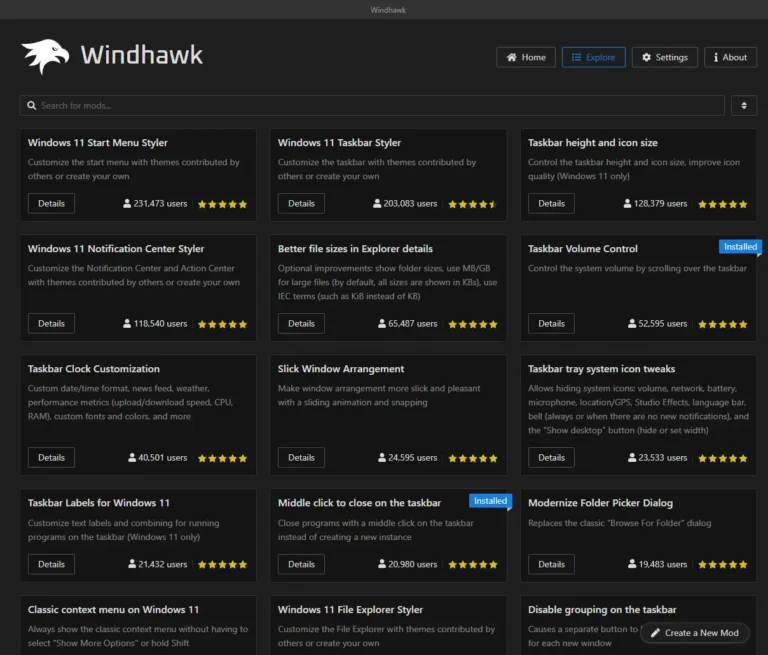Create a New Mod
The width and height of the screenshot is (768, 655).
pyautogui.click(x=695, y=633)
